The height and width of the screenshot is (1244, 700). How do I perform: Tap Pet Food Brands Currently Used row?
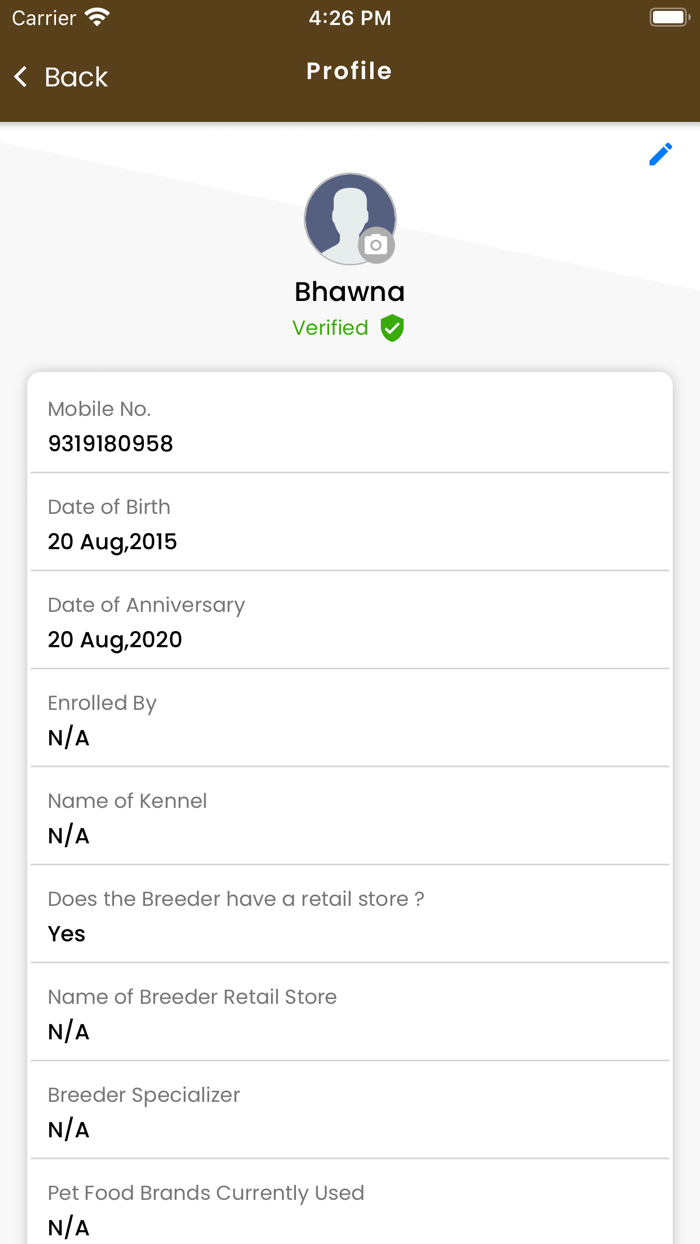349,1208
